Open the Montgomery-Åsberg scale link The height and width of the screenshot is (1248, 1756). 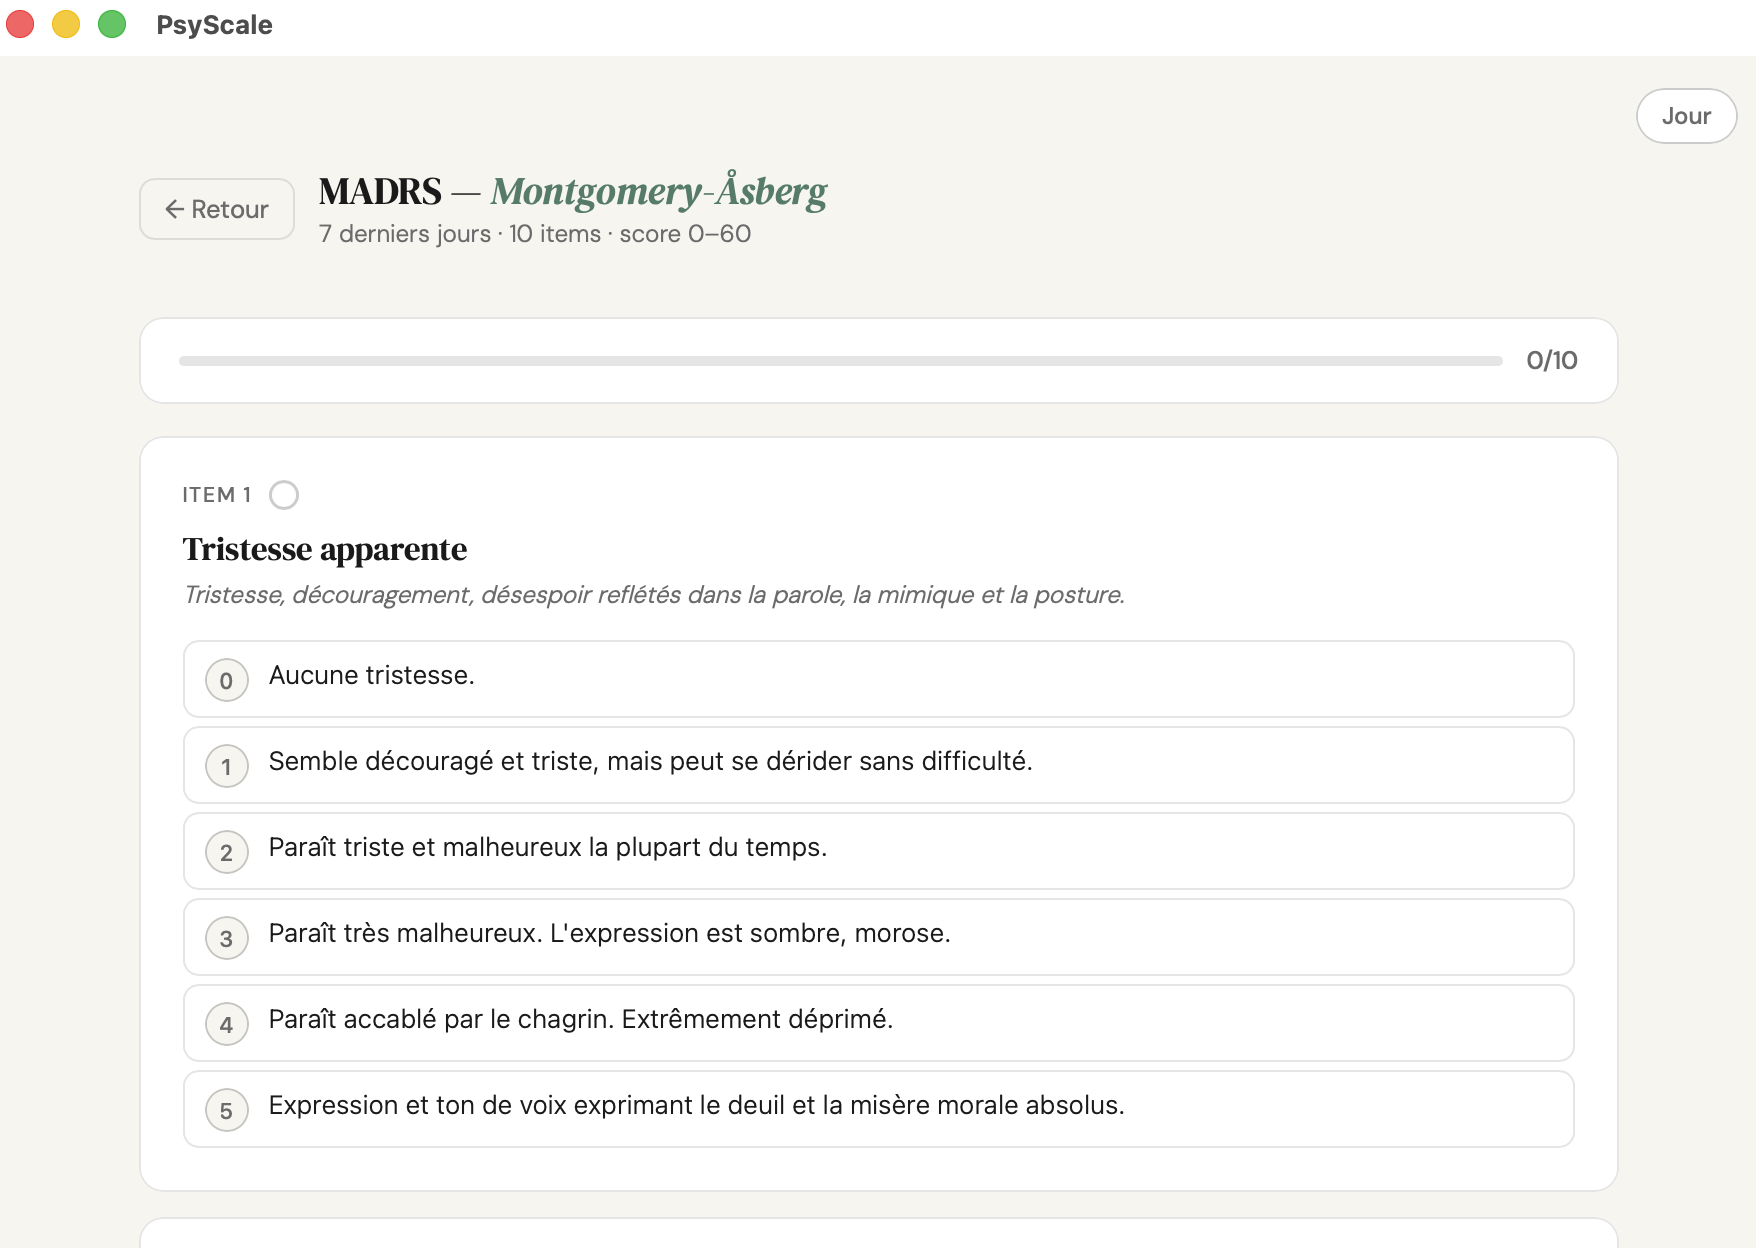pos(658,192)
